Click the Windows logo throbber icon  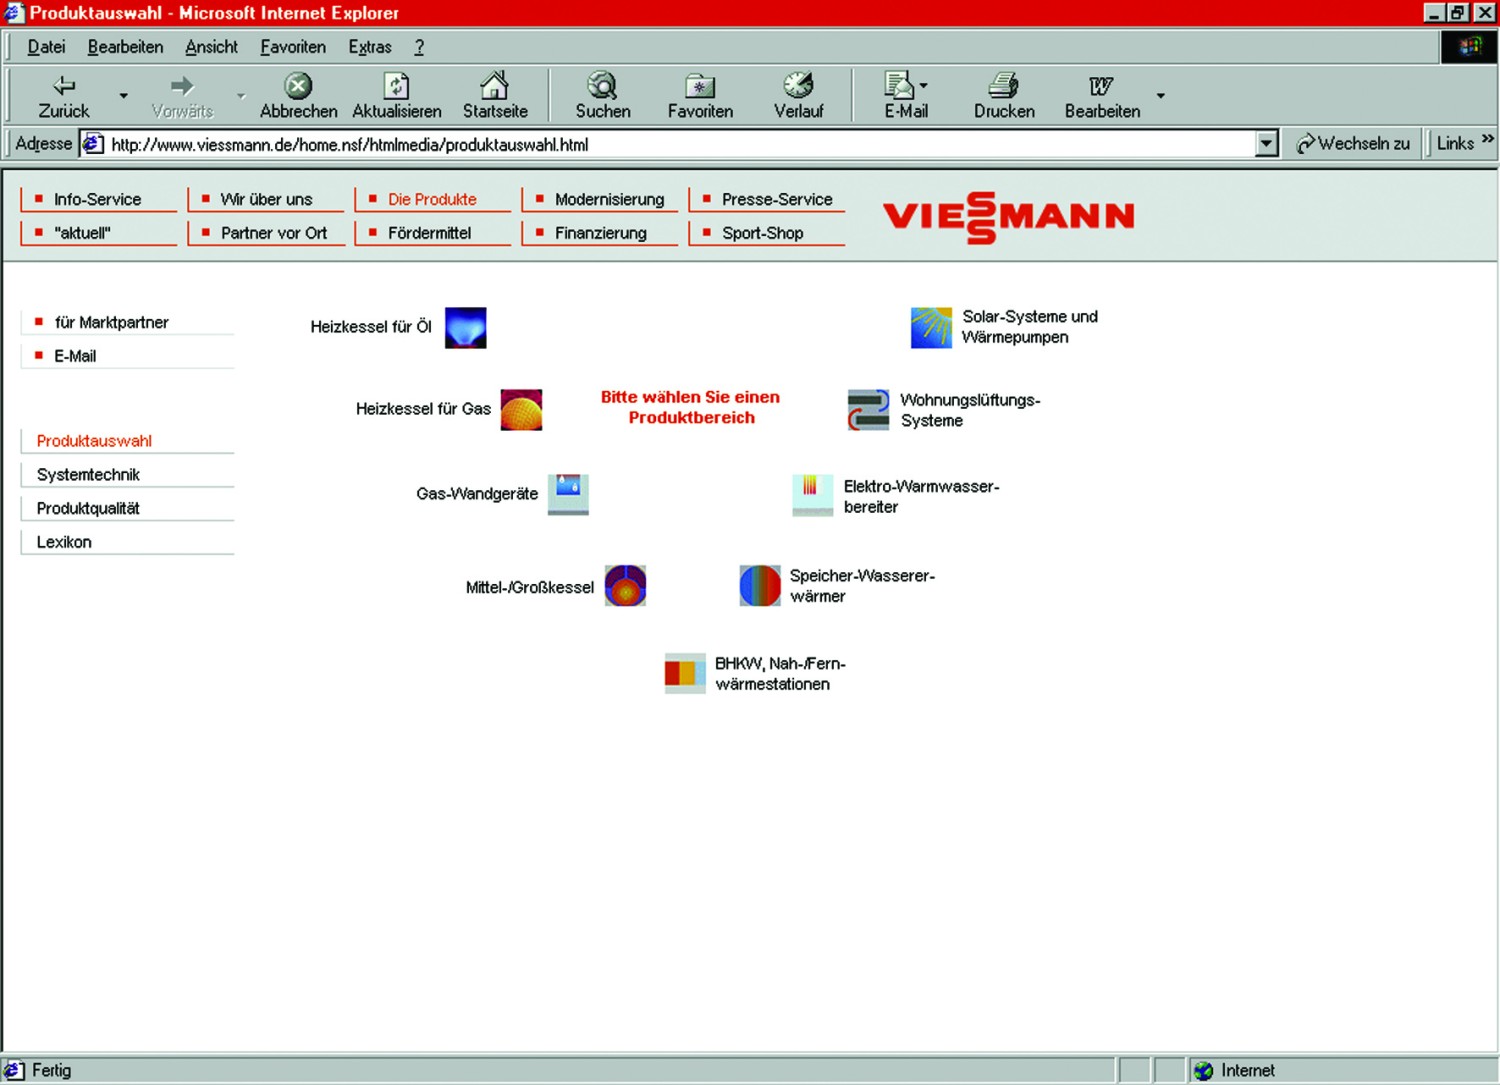pyautogui.click(x=1469, y=47)
